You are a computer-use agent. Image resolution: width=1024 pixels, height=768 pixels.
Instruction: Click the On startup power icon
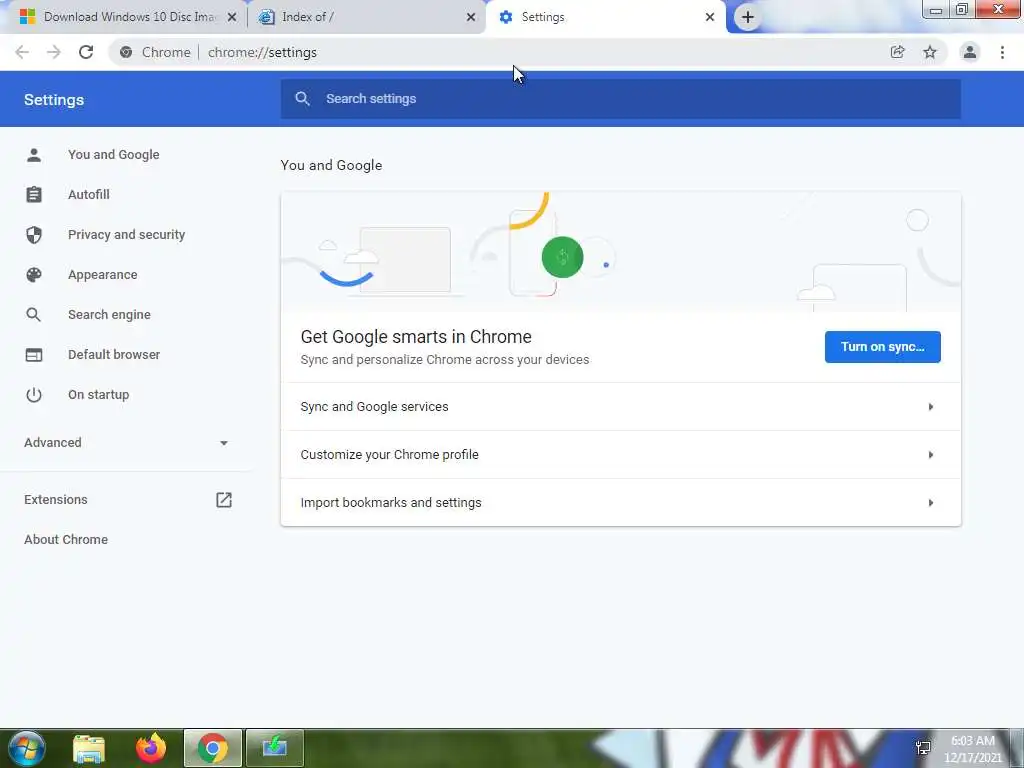click(34, 394)
